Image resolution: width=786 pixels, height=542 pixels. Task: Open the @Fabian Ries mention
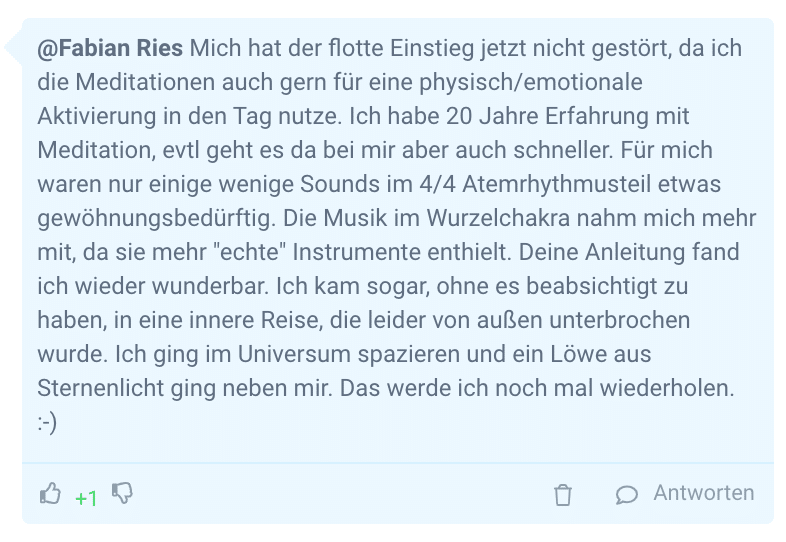tap(110, 48)
